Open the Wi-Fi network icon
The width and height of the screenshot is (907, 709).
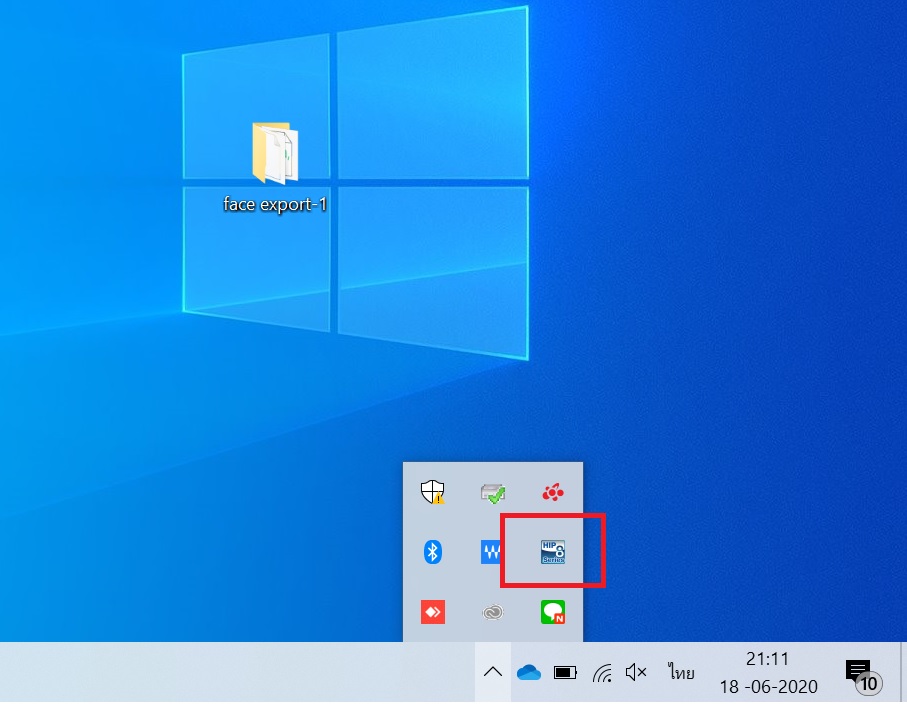click(602, 673)
